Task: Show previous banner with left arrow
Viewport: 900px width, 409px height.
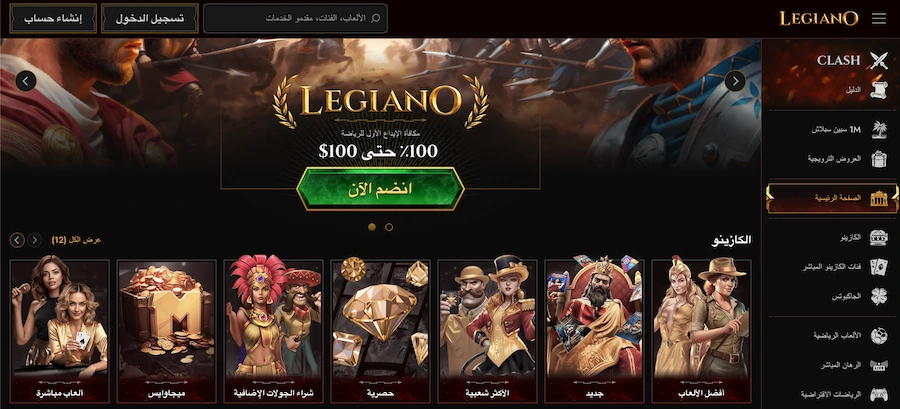Action: tap(26, 81)
